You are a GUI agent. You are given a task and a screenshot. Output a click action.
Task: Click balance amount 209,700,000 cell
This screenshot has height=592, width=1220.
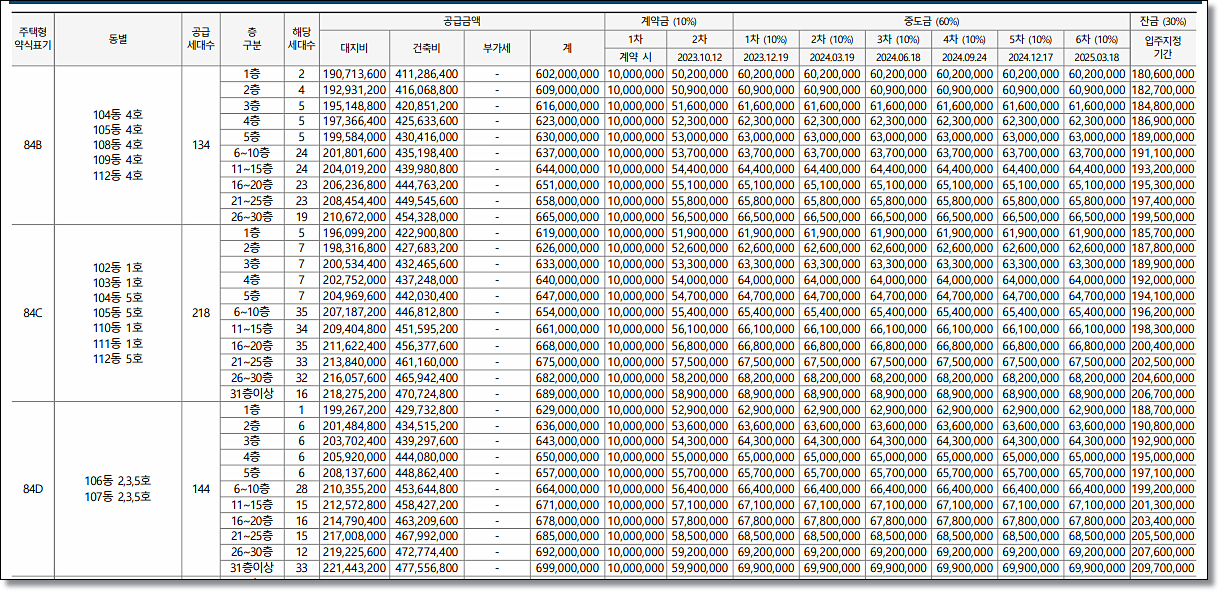(x=1162, y=568)
